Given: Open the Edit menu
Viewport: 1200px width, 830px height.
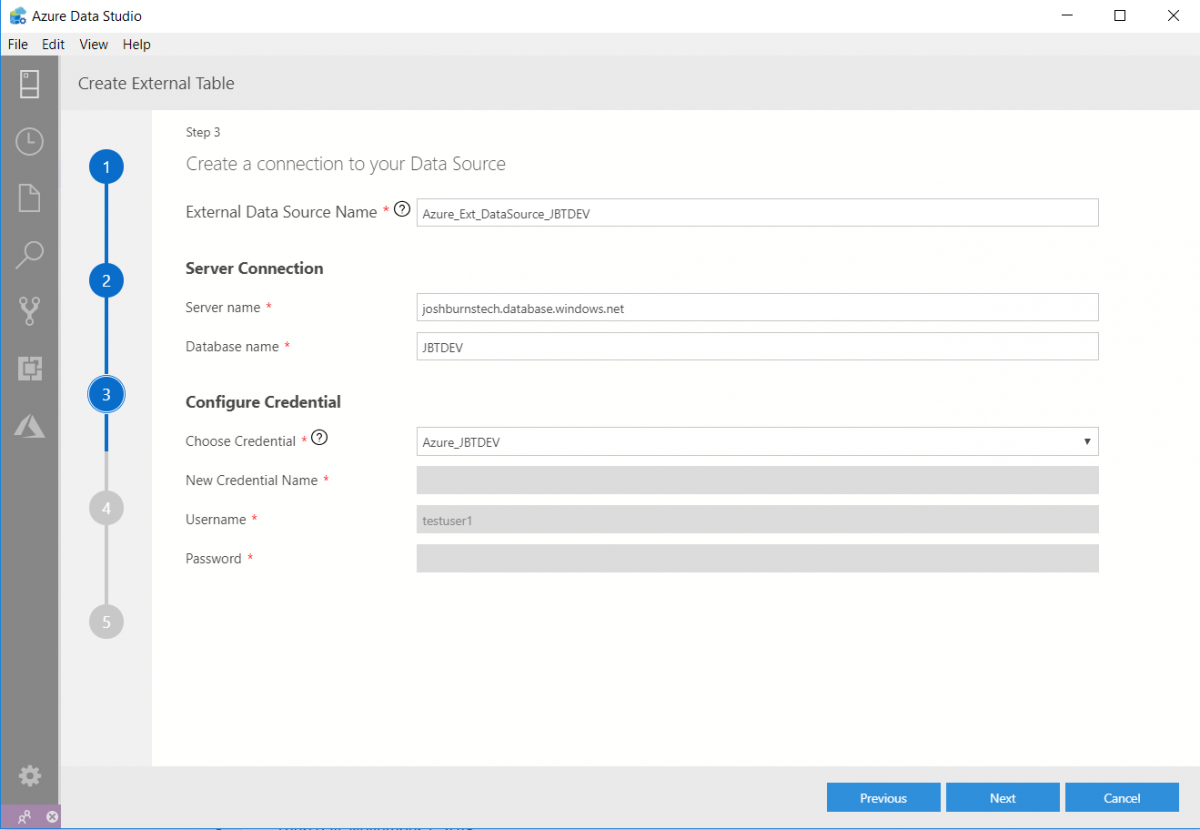Looking at the screenshot, I should pos(53,44).
